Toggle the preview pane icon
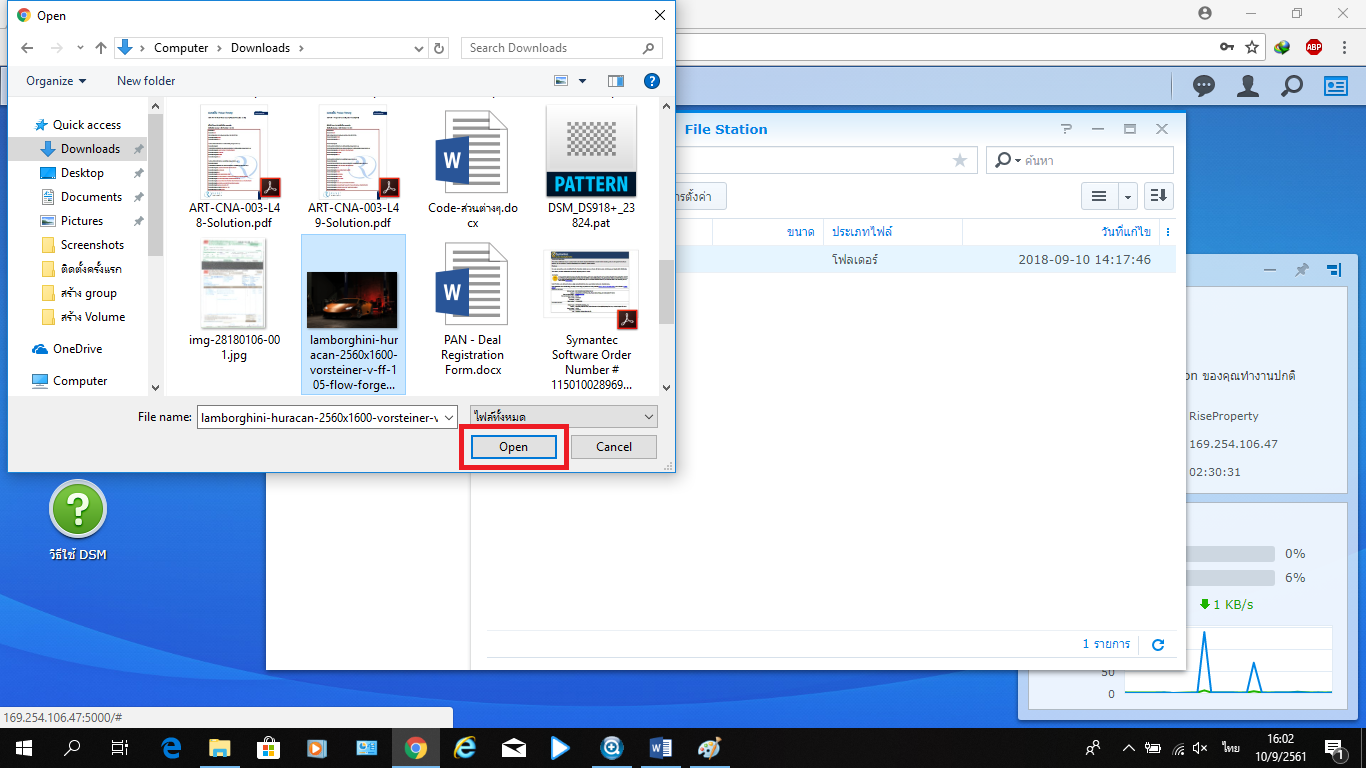 (x=615, y=81)
